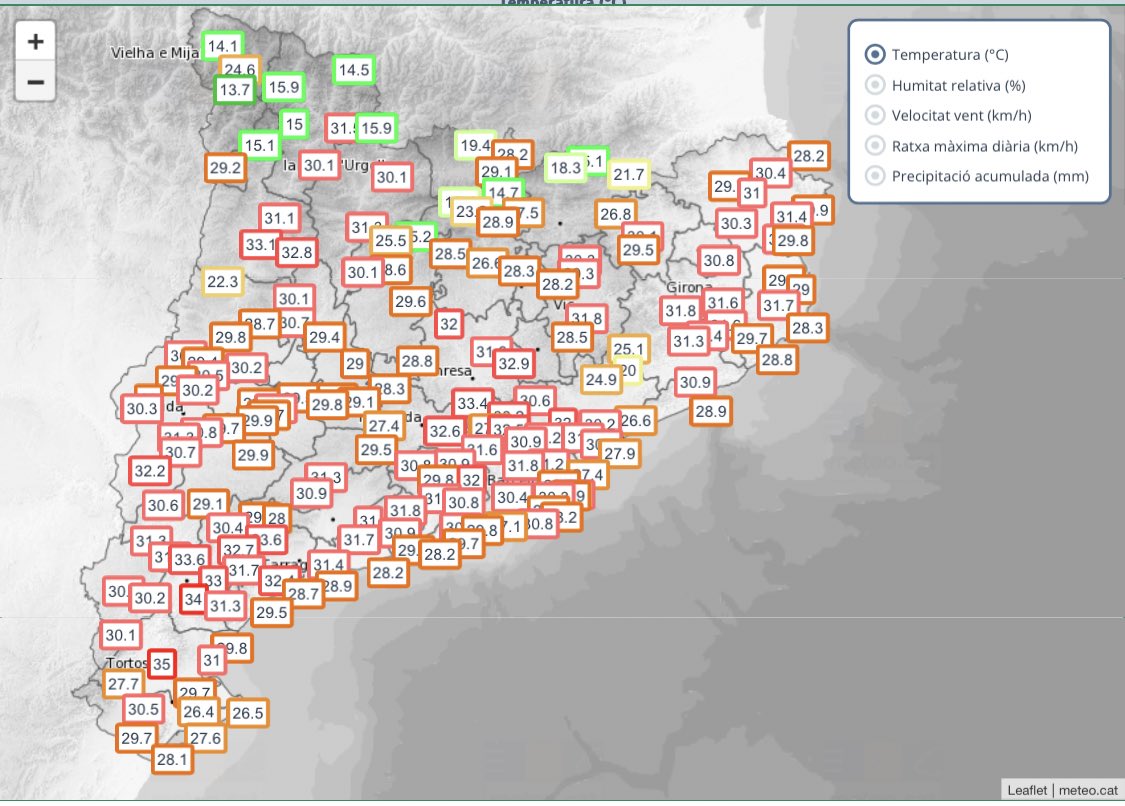
Task: Click the 15.1 station marker
Action: click(259, 145)
